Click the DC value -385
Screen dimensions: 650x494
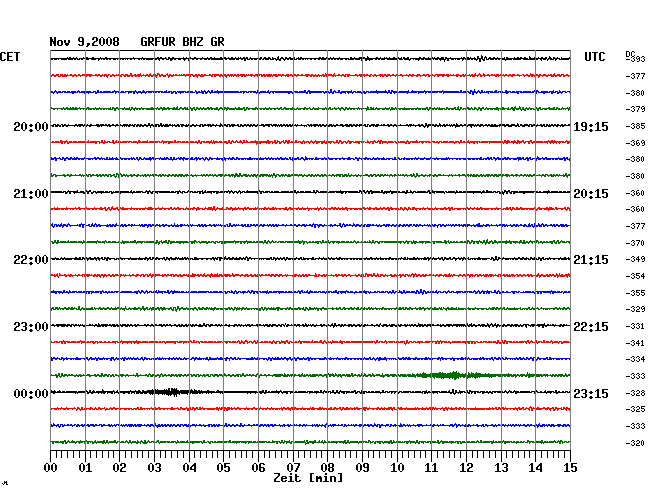click(635, 126)
